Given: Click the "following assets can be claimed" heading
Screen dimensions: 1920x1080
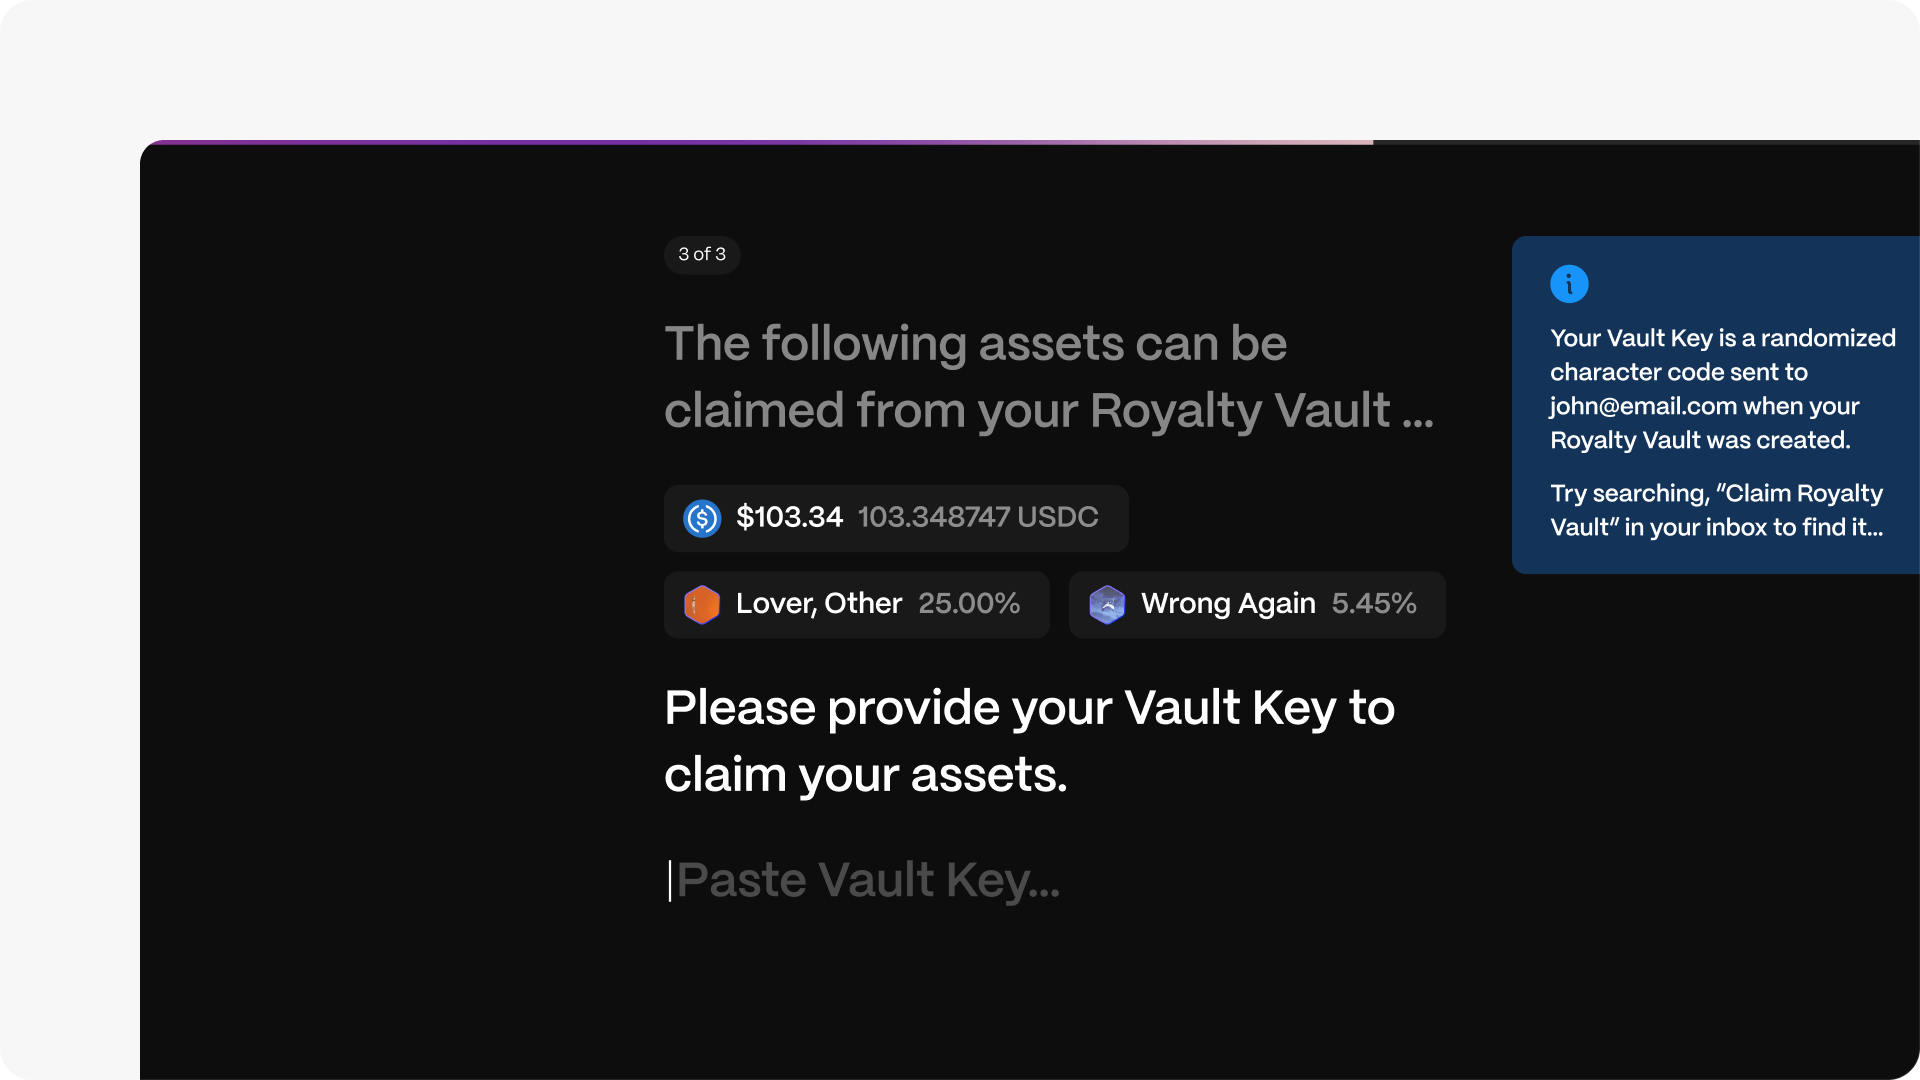Looking at the screenshot, I should [x=1048, y=377].
